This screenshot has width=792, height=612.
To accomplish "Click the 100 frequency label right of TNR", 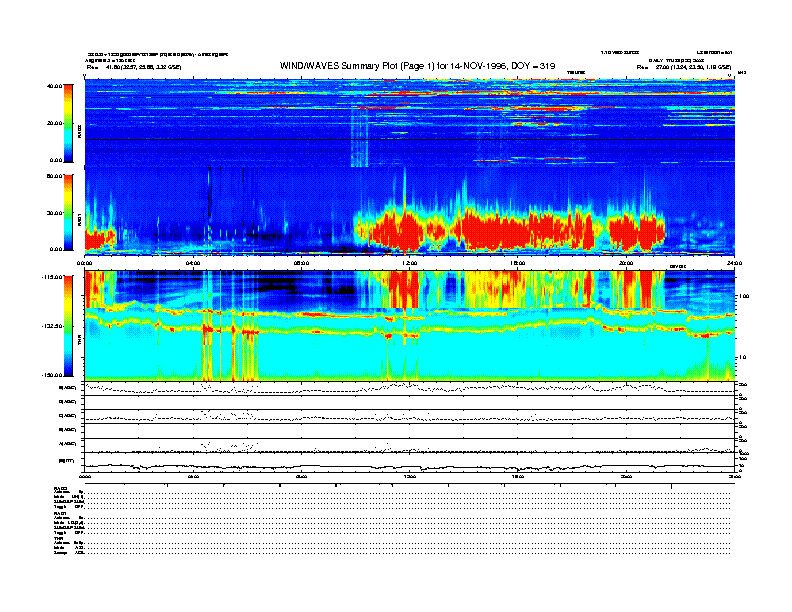I will [x=744, y=296].
